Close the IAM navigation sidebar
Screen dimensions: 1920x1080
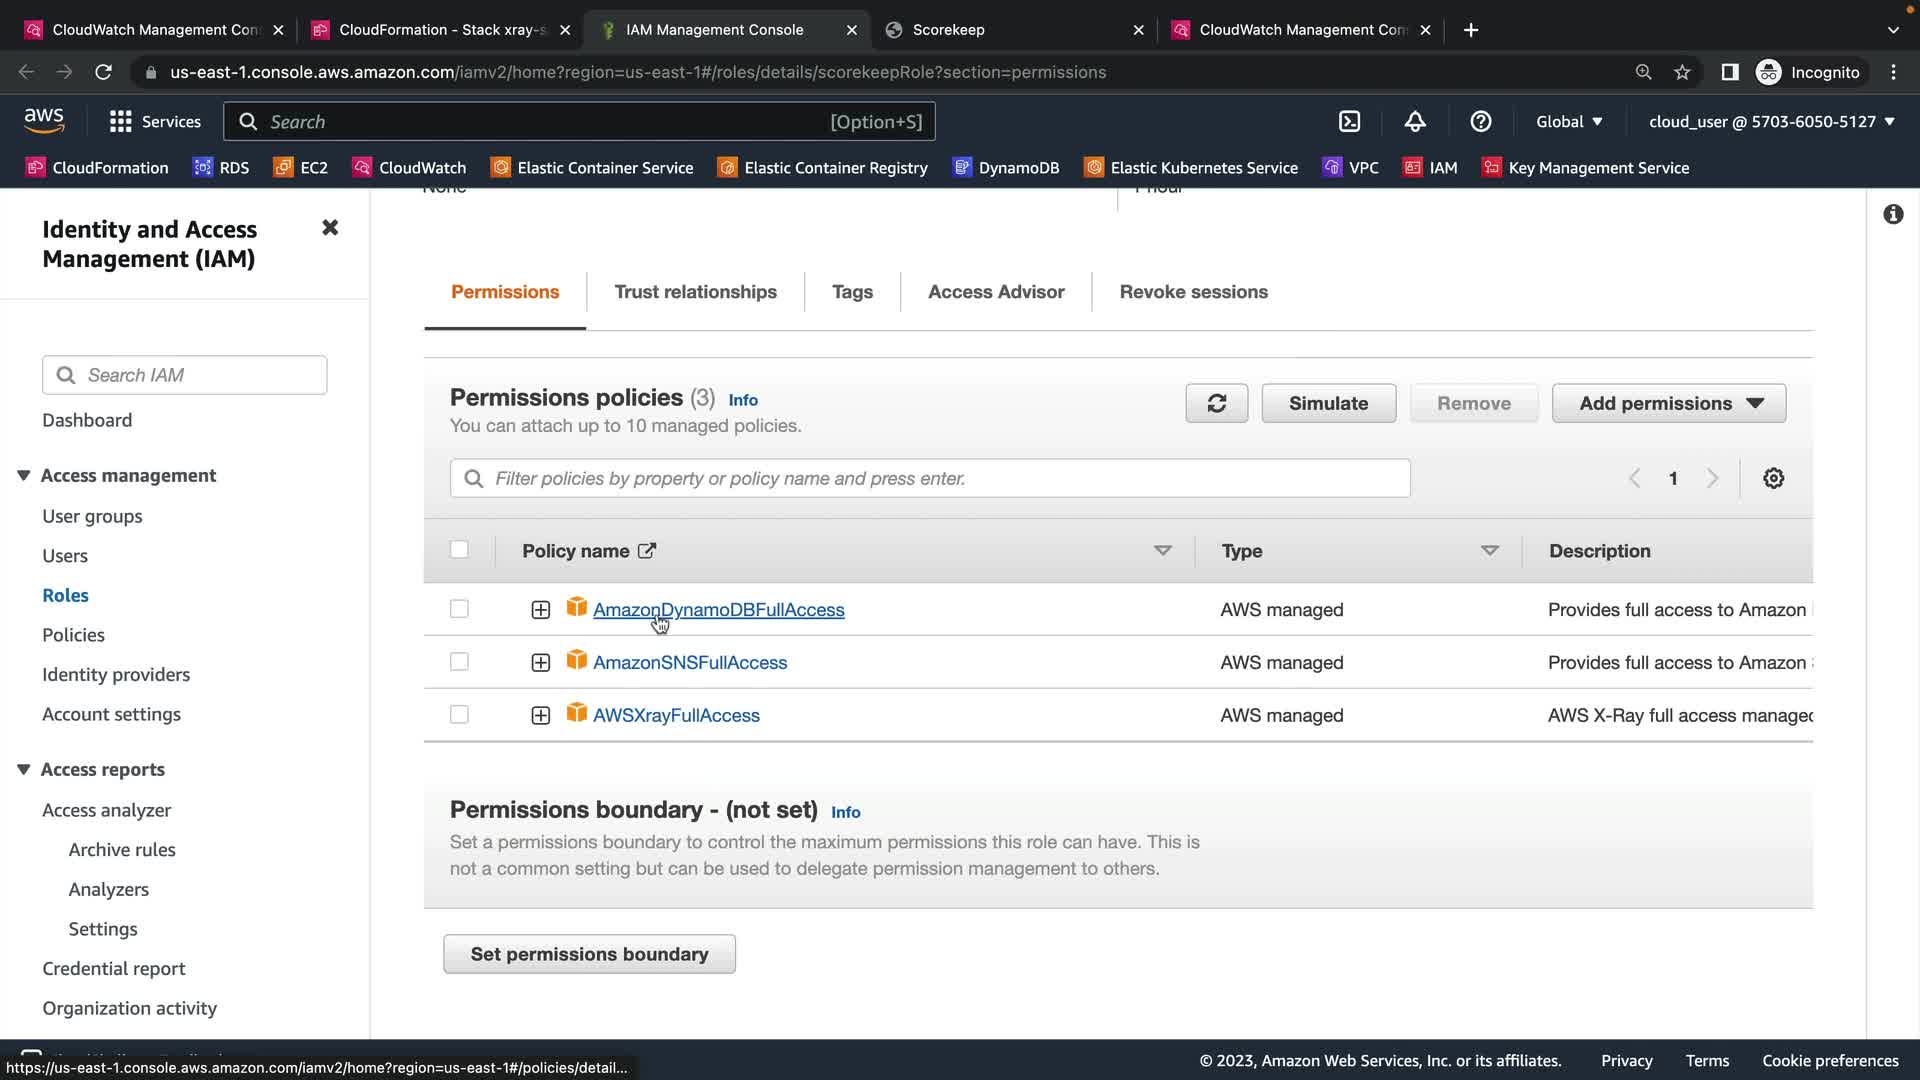click(330, 228)
